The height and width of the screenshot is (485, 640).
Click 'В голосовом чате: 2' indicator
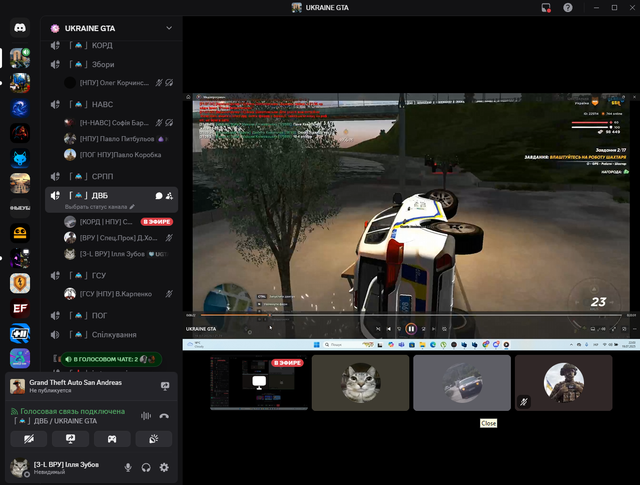coord(111,359)
